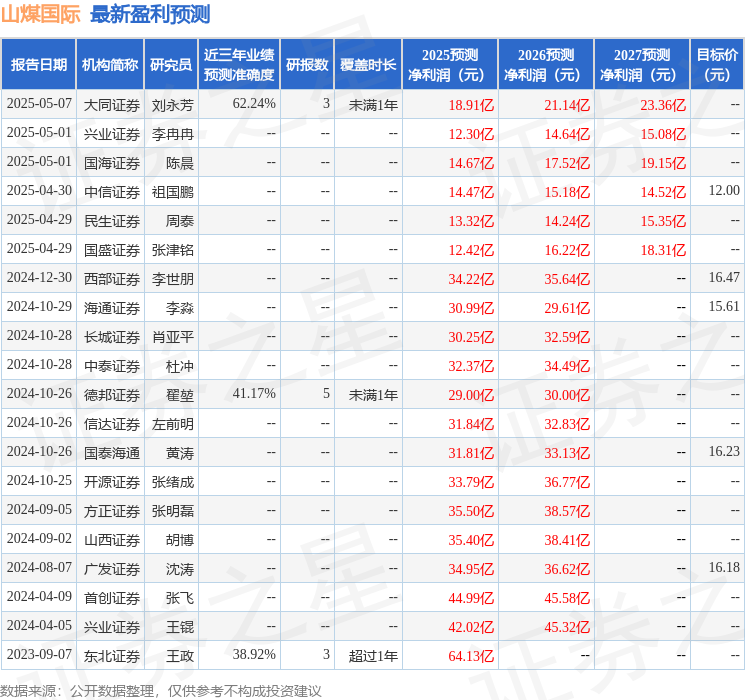Screen dimensions: 745x700
Task: Click the 44.99亿 profit forecast
Action: (x=471, y=598)
